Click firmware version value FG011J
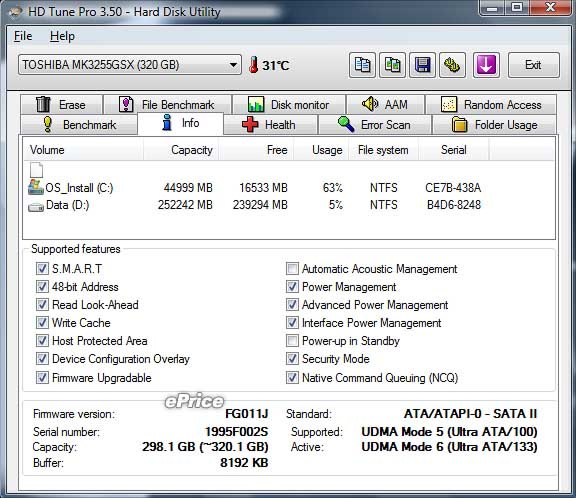The width and height of the screenshot is (576, 498). coord(246,414)
